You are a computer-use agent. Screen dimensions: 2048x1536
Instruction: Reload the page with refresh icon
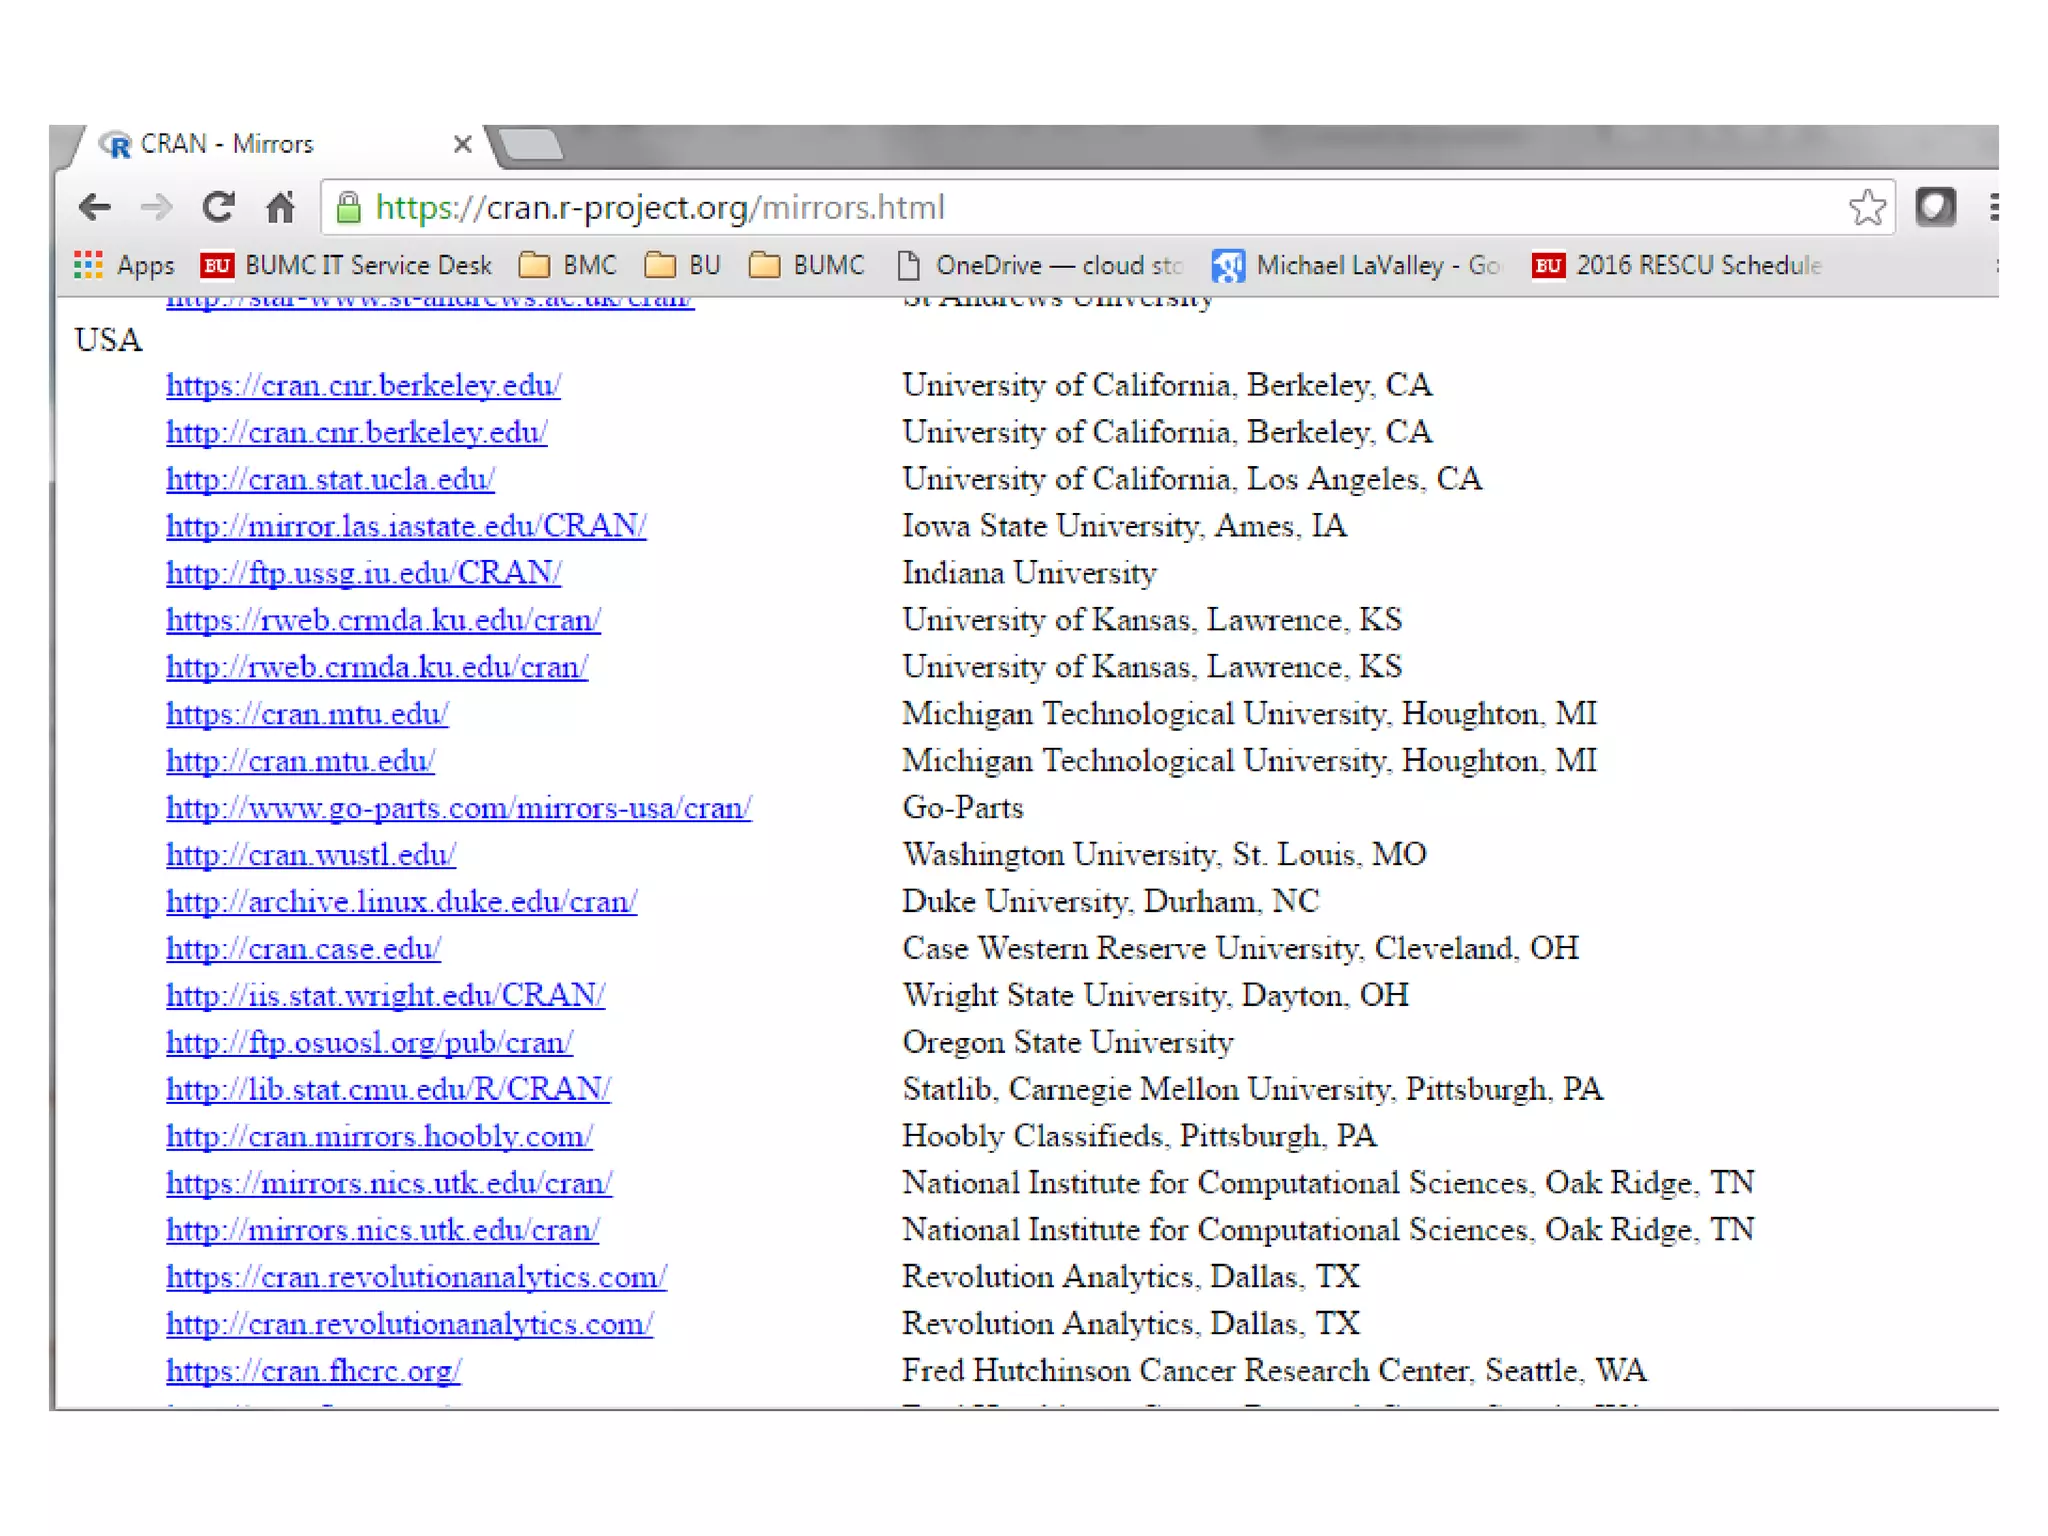218,208
